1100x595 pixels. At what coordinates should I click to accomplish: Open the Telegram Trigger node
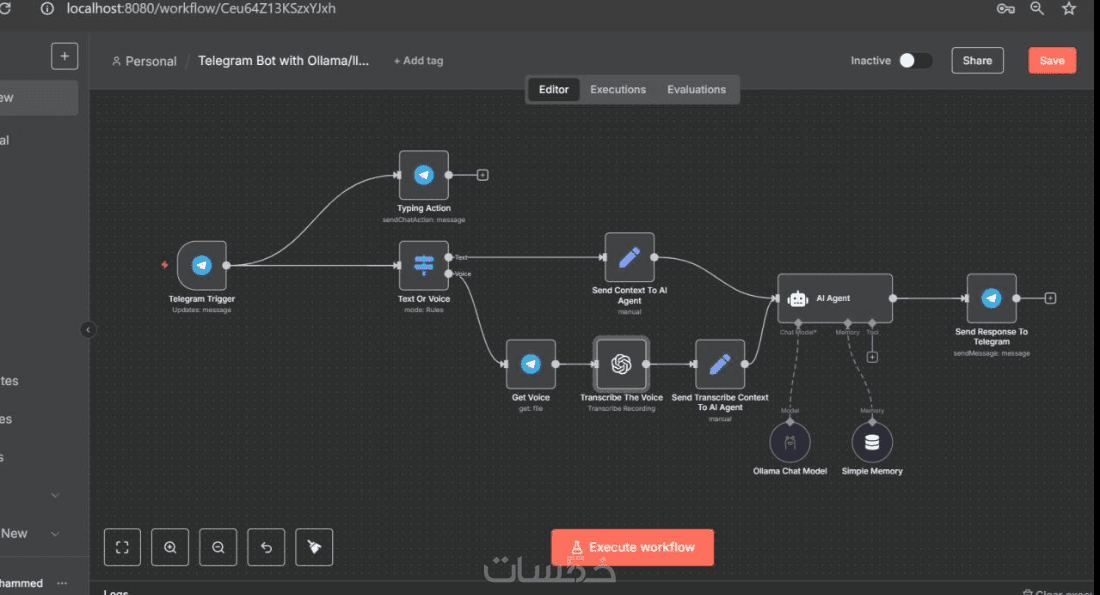tap(202, 265)
